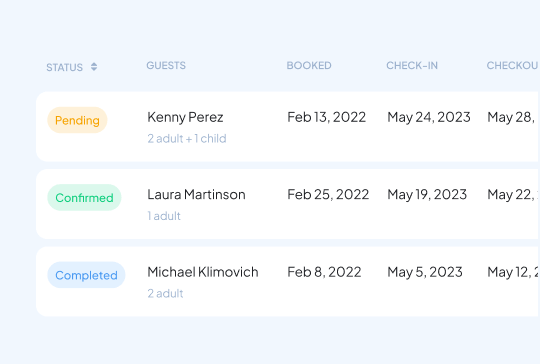Click booked date Feb 13, 2022

click(326, 117)
